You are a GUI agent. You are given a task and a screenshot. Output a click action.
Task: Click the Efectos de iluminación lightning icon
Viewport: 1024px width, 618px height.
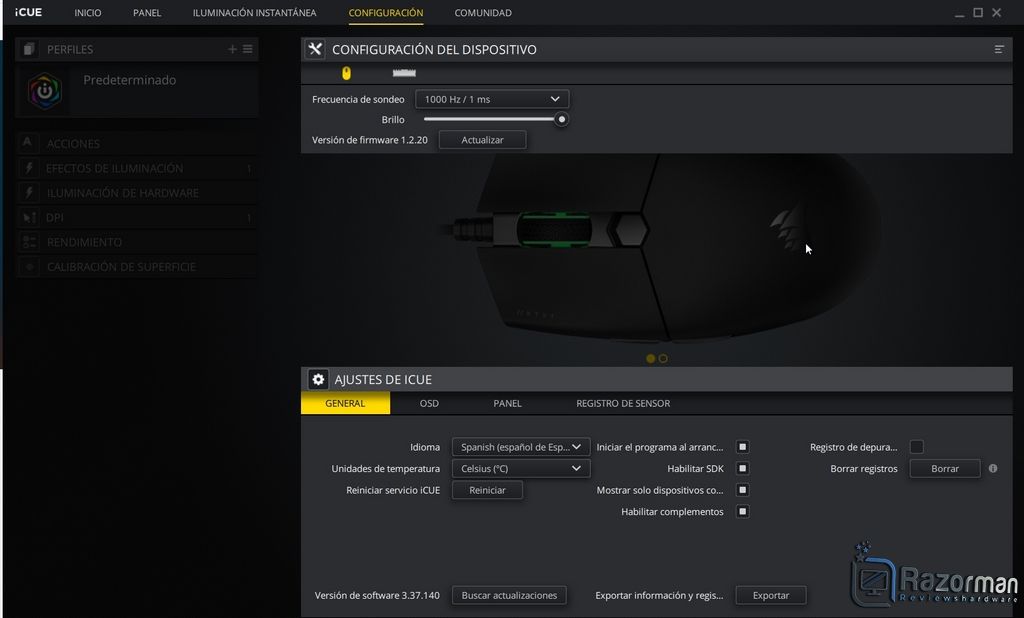pos(28,168)
